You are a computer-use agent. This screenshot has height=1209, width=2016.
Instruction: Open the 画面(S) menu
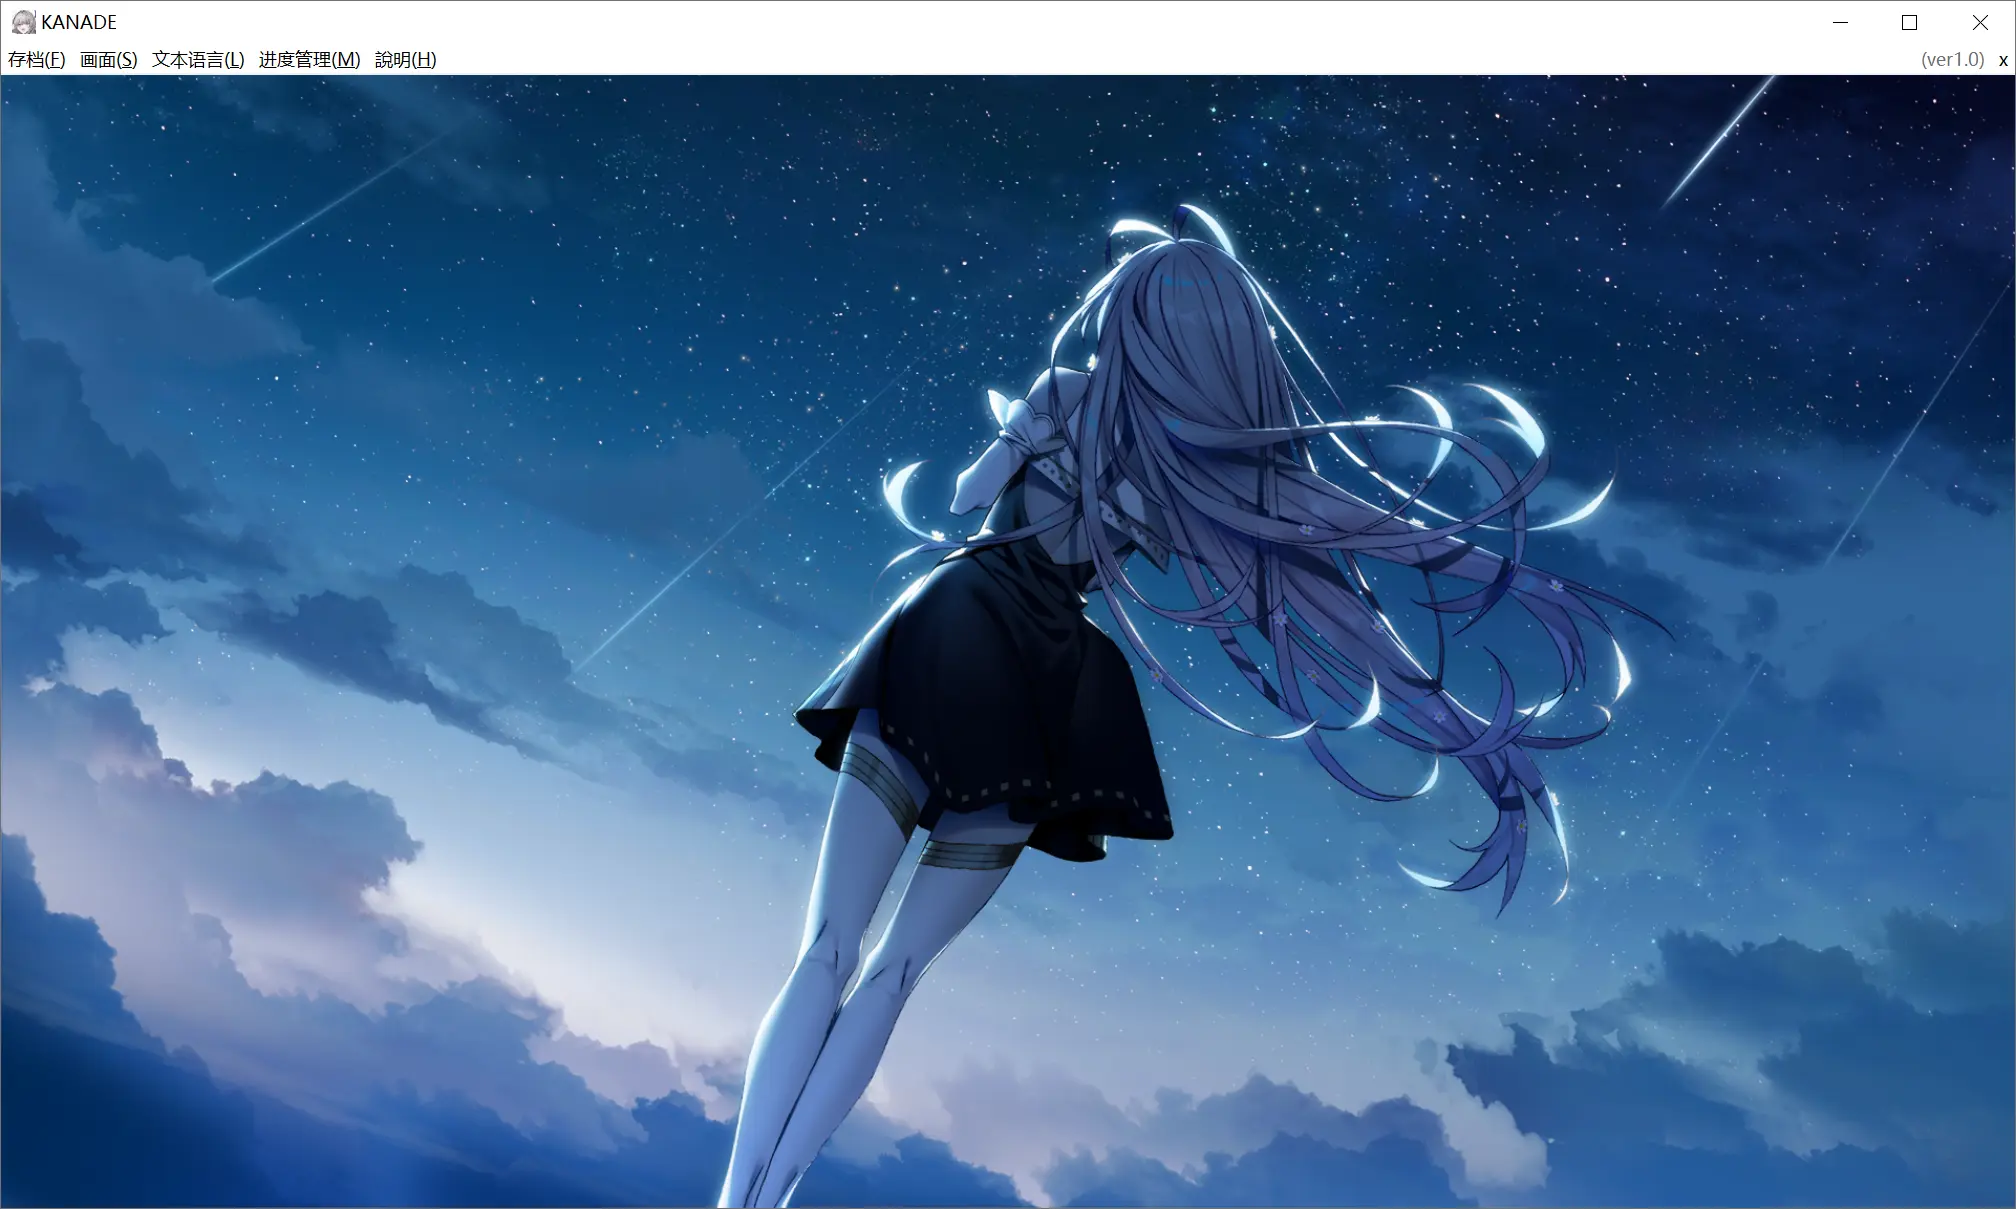(108, 60)
